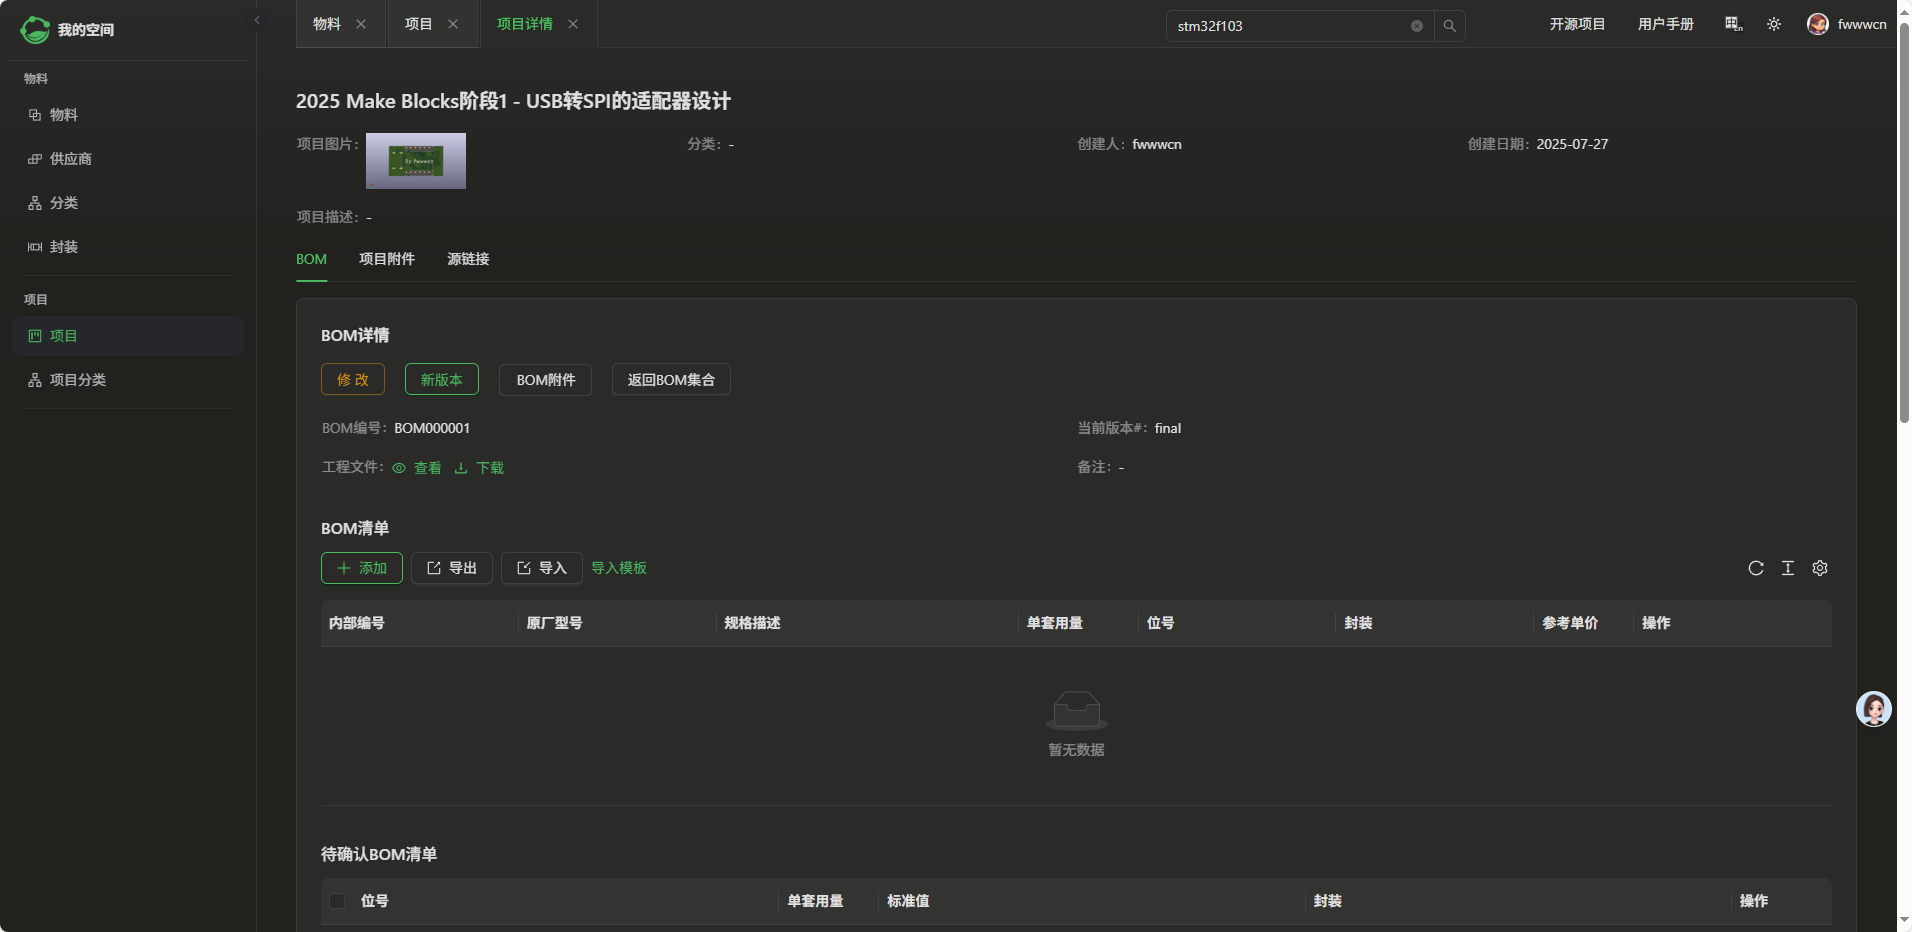Viewport: 1912px width, 932px height.
Task: Collapse the sidebar with the chevron arrow
Action: pos(257,20)
